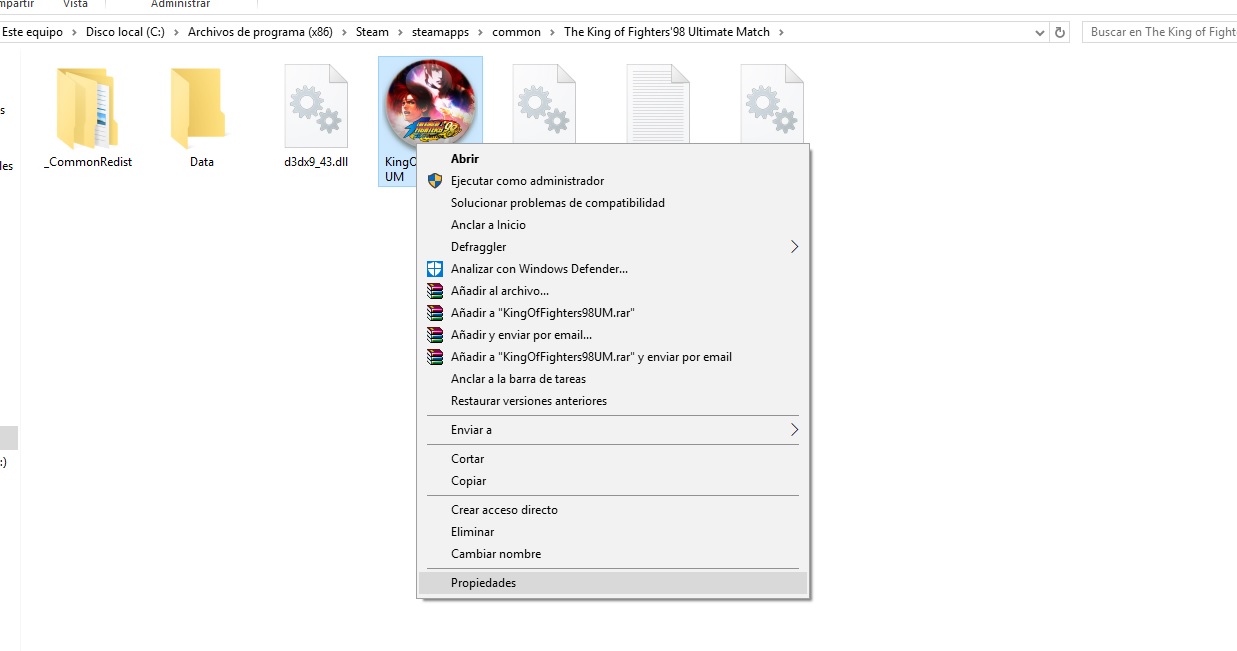Click the WinRAR icon beside Añadir al archivo

click(x=434, y=291)
